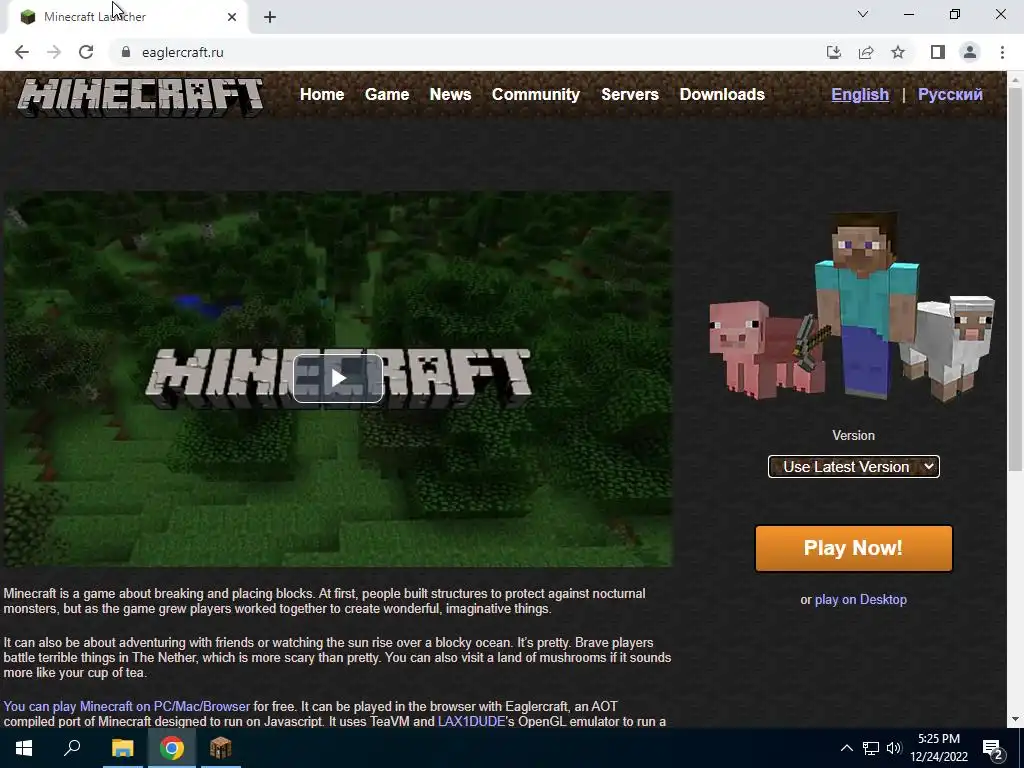The image size is (1024, 768).
Task: Open the Windows Start menu
Action: [x=24, y=748]
